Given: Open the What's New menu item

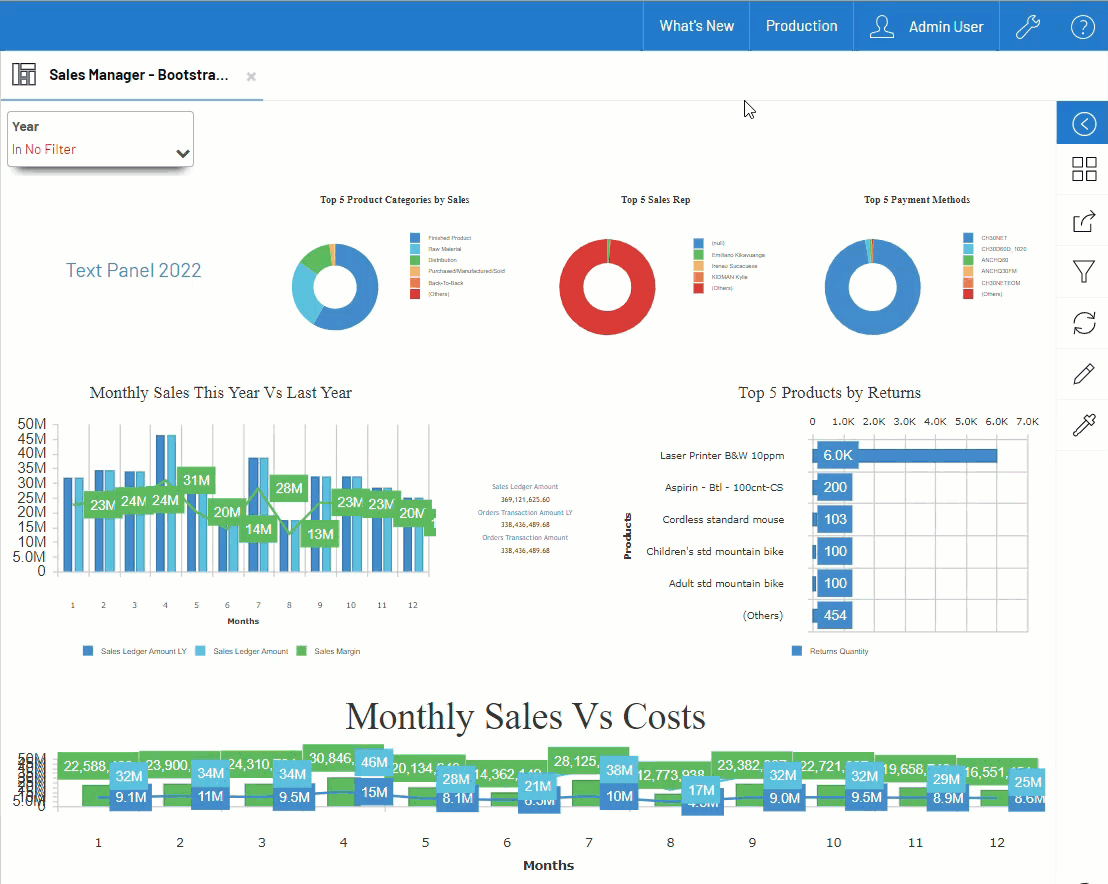Looking at the screenshot, I should click(696, 26).
